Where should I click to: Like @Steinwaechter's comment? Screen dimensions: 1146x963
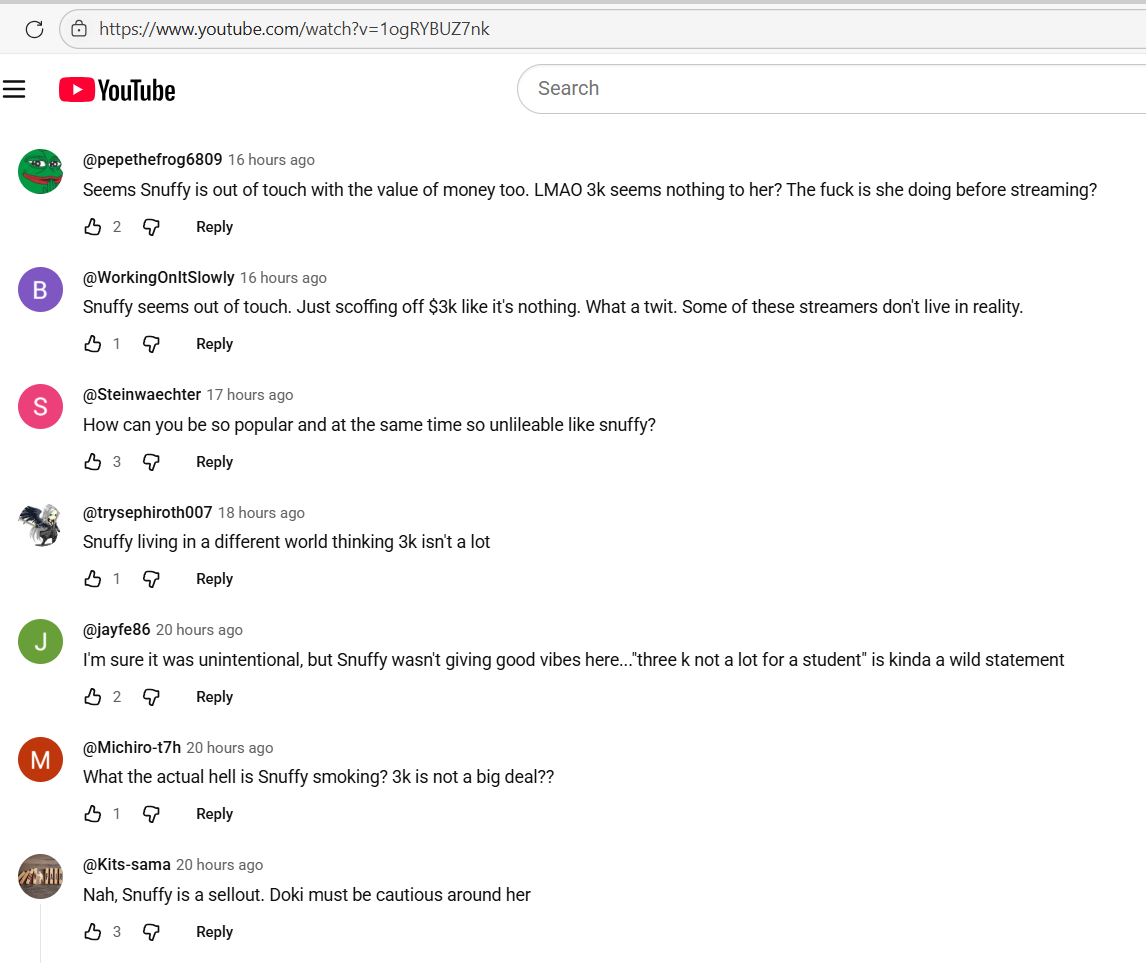click(93, 462)
